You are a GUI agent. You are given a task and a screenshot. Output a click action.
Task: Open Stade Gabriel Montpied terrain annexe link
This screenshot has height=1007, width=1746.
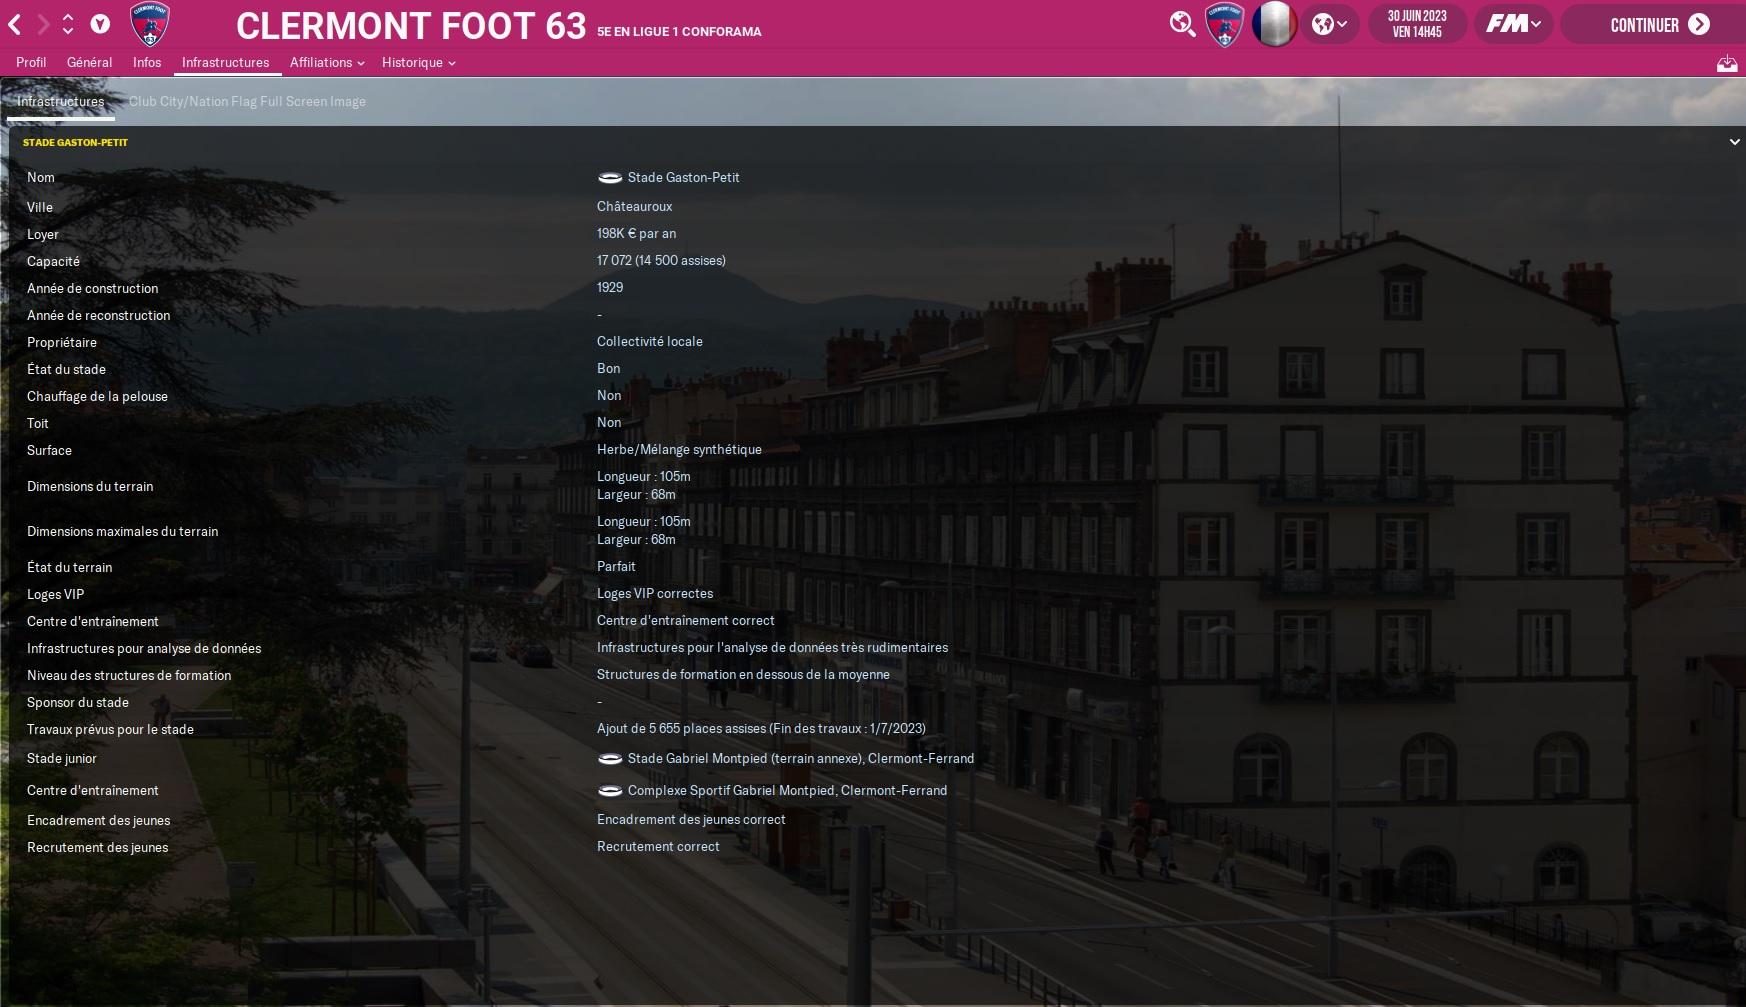[801, 758]
